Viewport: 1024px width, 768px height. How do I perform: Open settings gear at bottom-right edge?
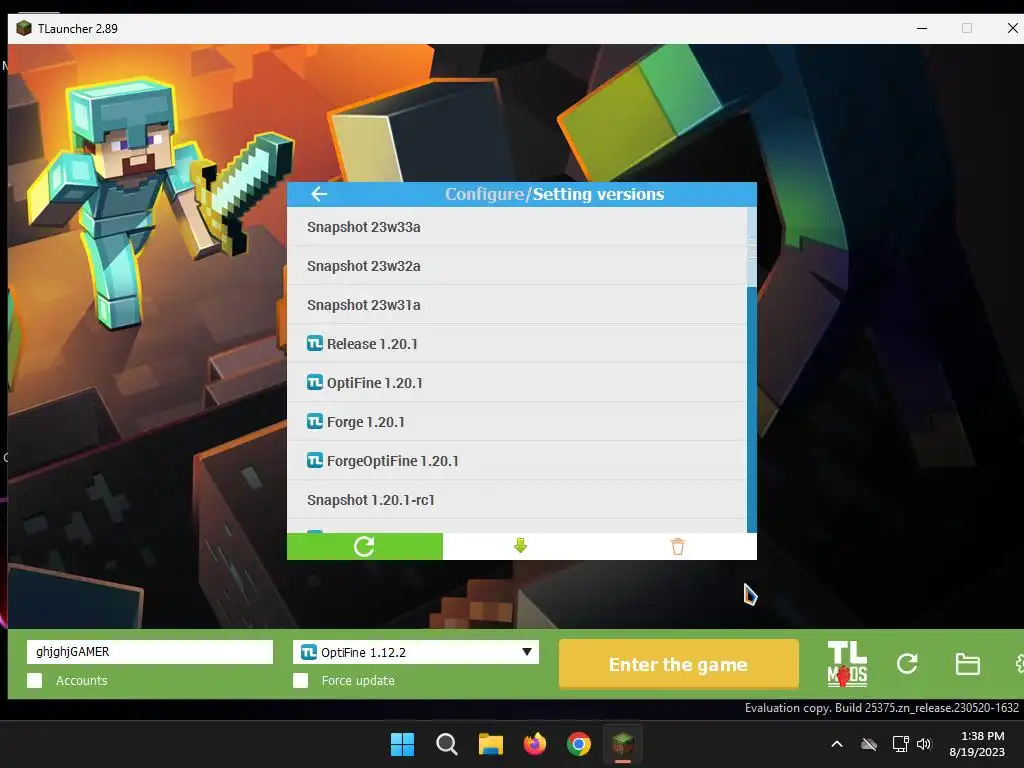[1019, 664]
